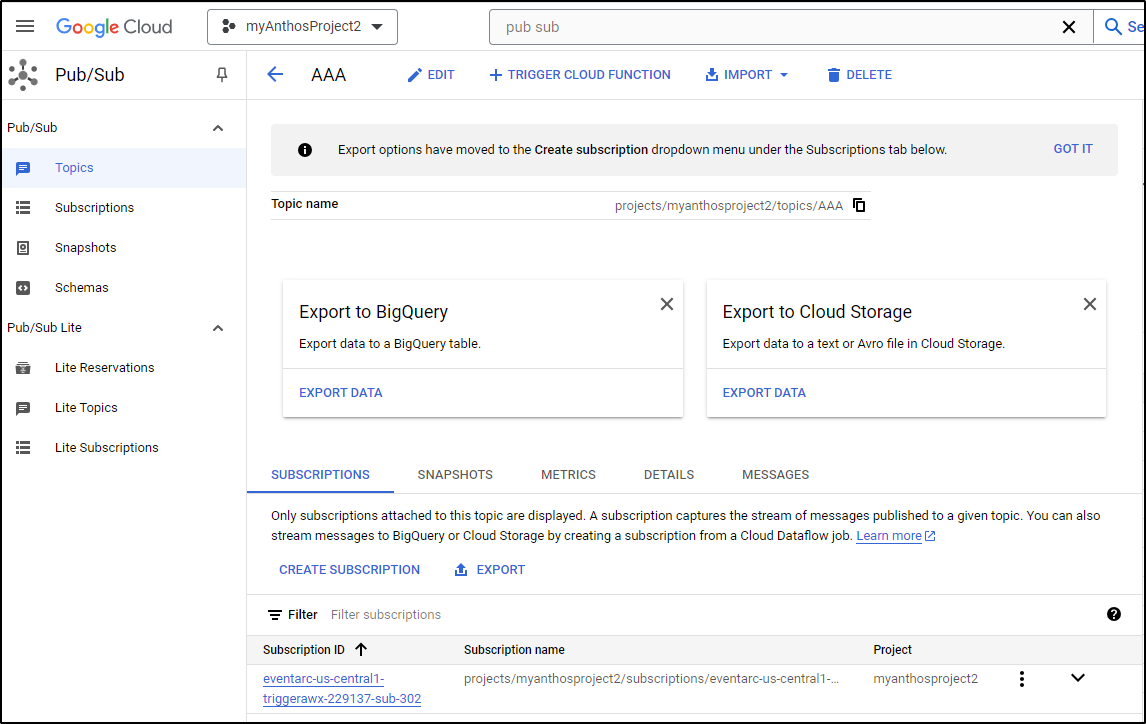Image resolution: width=1146 pixels, height=724 pixels.
Task: Click in the pub sub search field
Action: click(x=775, y=27)
